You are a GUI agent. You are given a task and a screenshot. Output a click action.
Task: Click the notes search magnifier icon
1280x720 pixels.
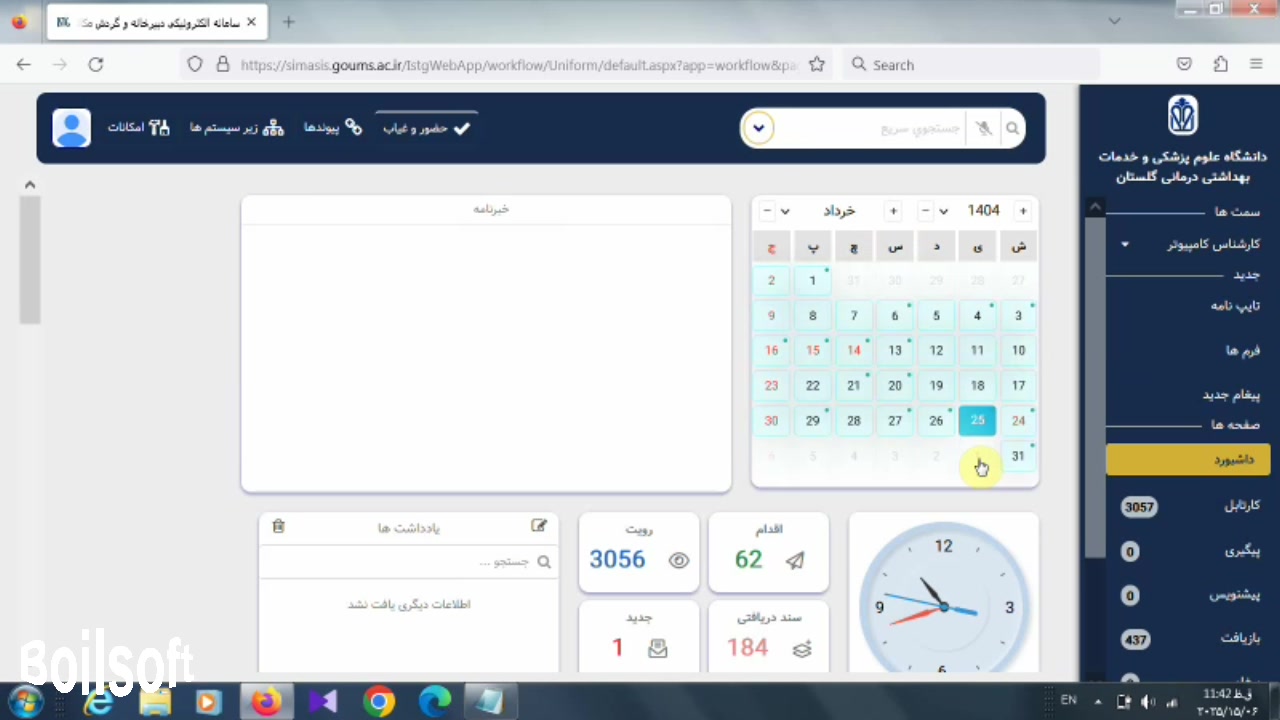coord(544,562)
